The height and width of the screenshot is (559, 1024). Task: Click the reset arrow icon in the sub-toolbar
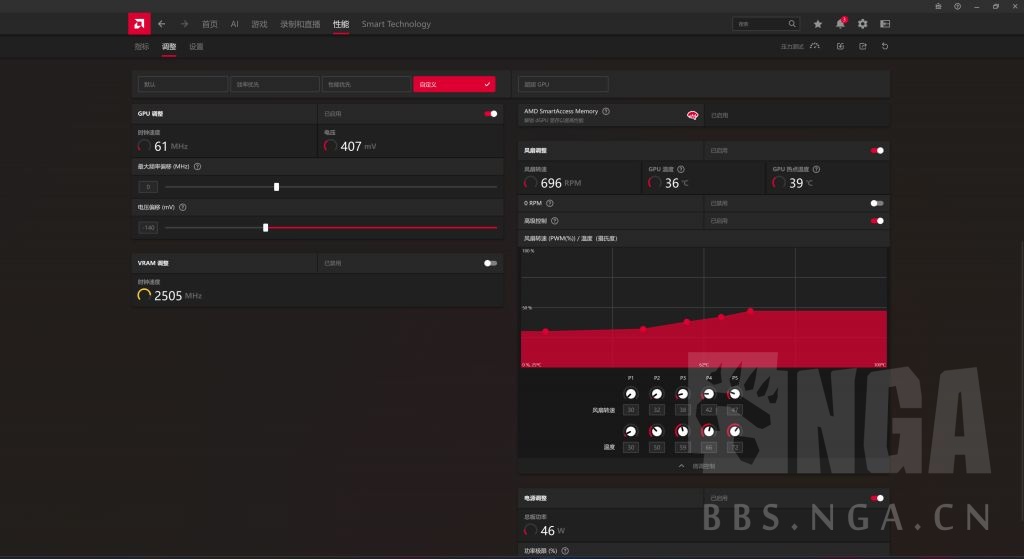coord(885,46)
